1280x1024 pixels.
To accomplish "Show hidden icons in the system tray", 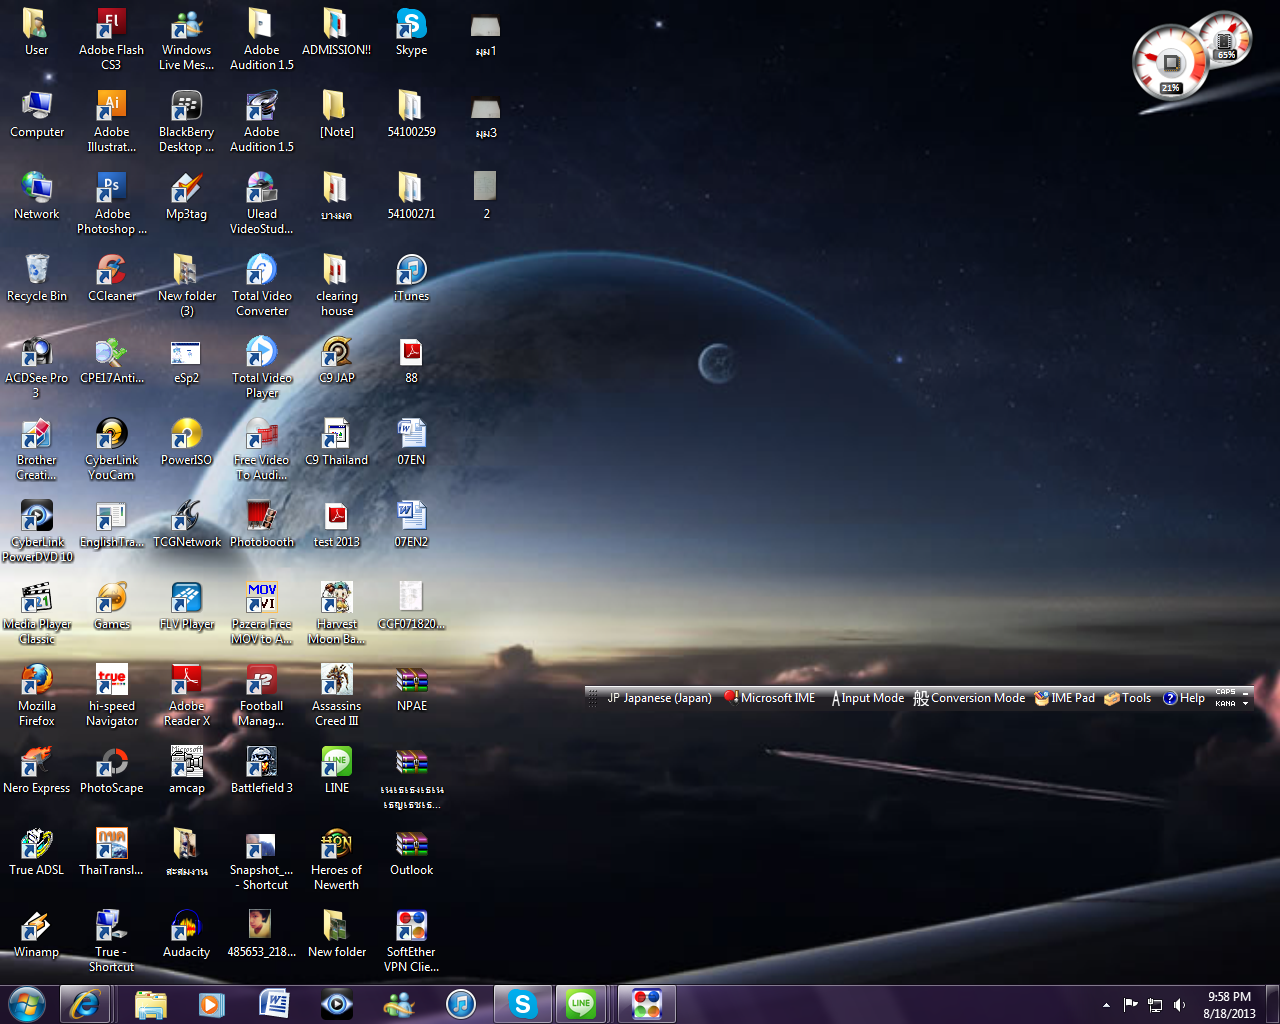I will pyautogui.click(x=1106, y=1005).
